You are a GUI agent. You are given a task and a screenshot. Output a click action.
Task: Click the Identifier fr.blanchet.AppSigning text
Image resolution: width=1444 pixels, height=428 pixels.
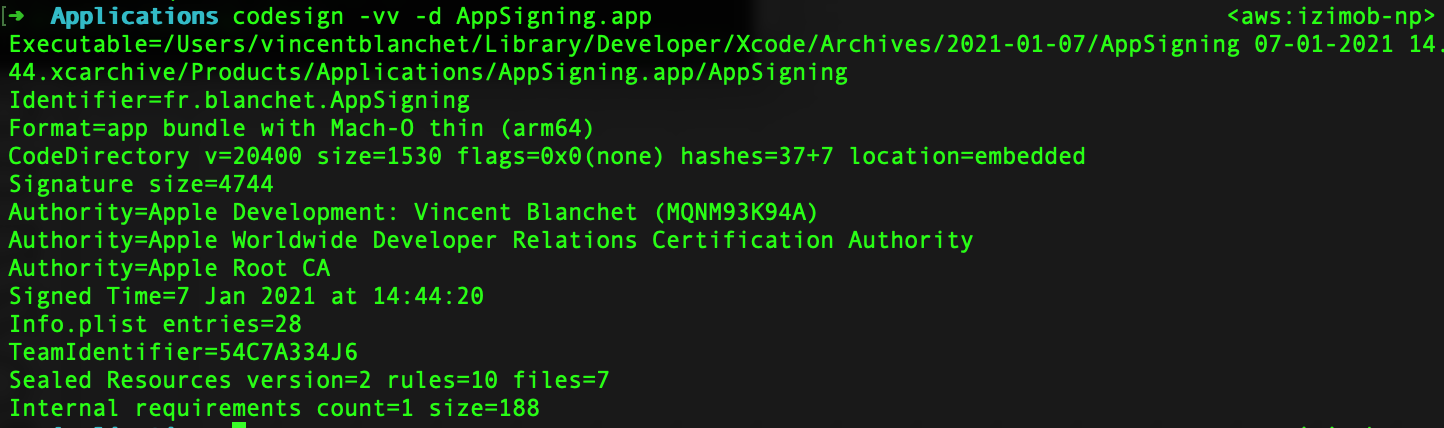click(240, 101)
